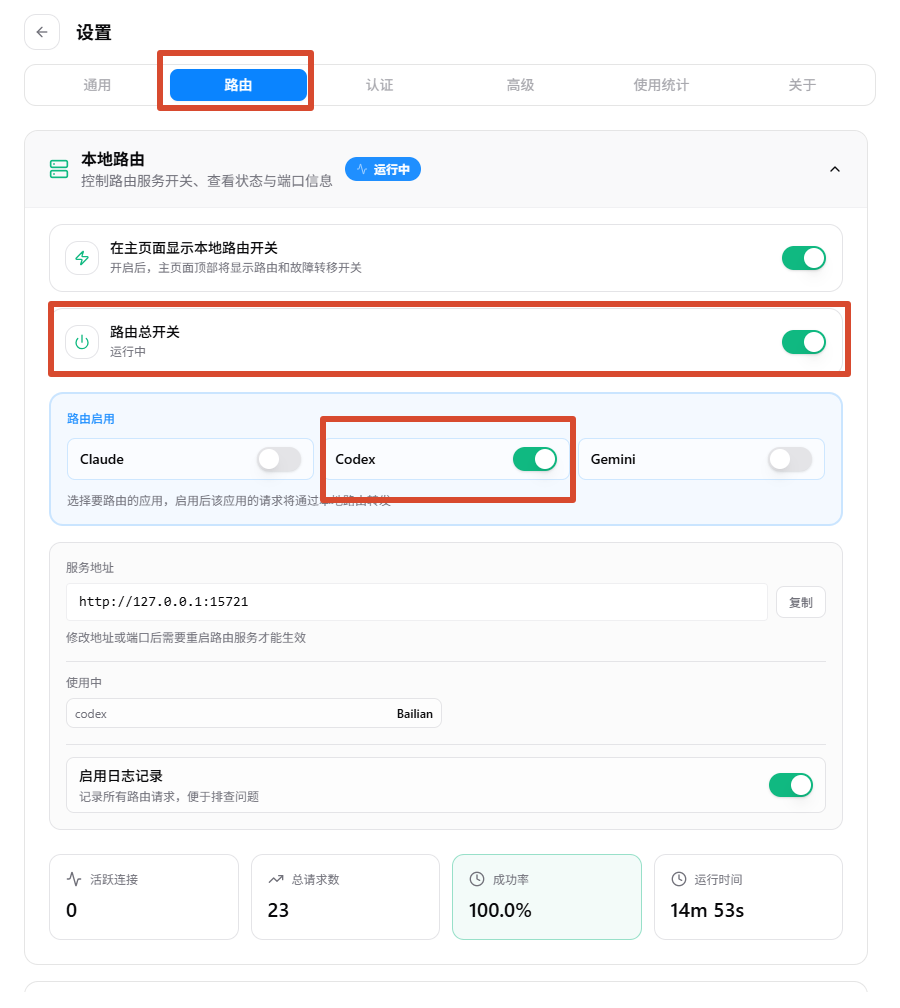The height and width of the screenshot is (1008, 900).
Task: Click the trend icon beside 总请求数
Action: (x=276, y=879)
